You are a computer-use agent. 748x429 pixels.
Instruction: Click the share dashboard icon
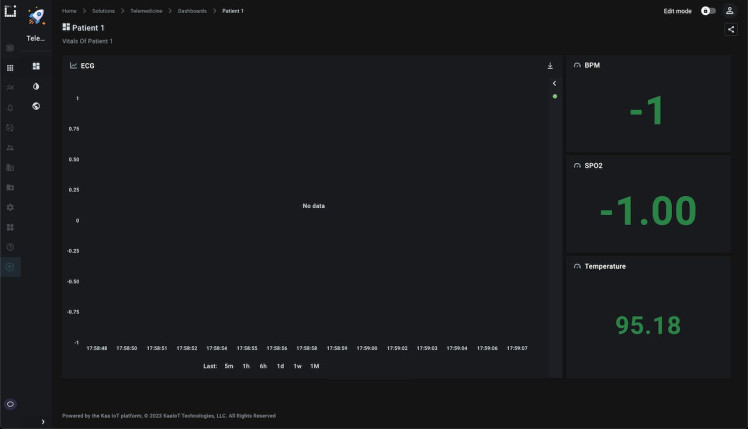(730, 30)
